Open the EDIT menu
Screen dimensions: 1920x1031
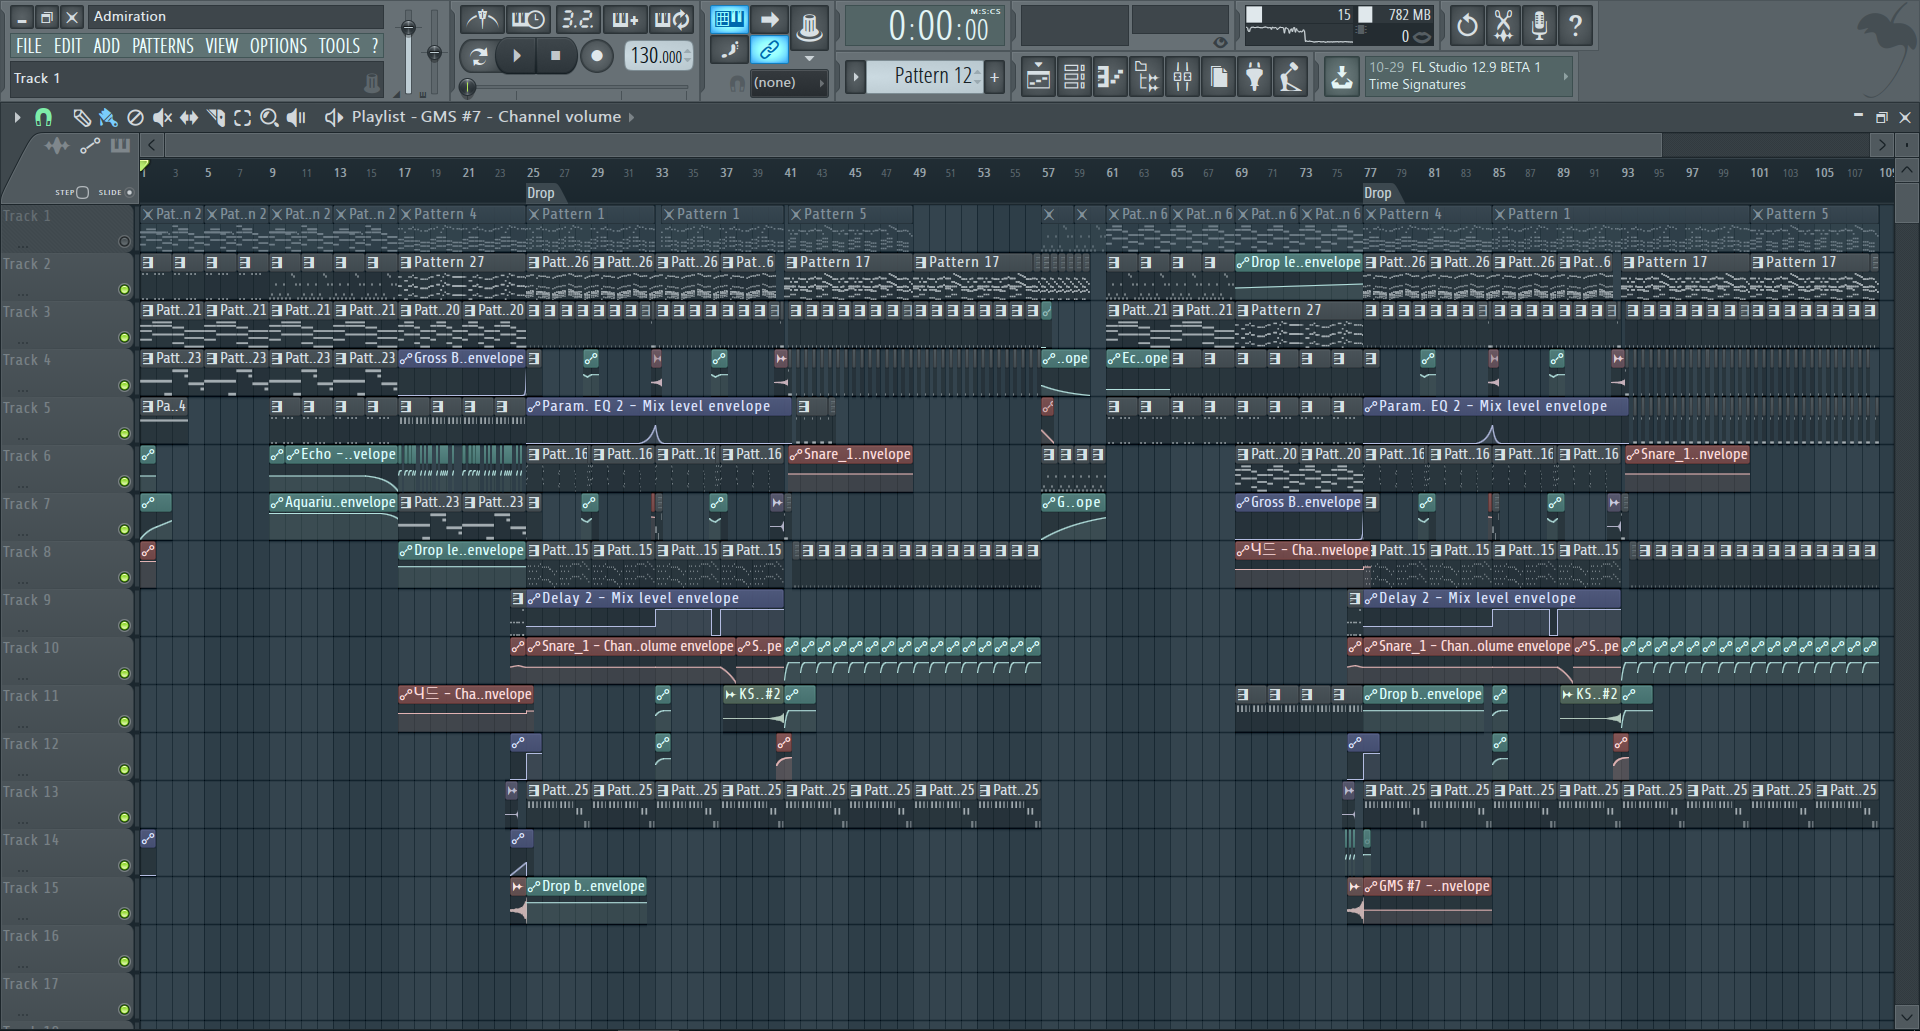(68, 46)
